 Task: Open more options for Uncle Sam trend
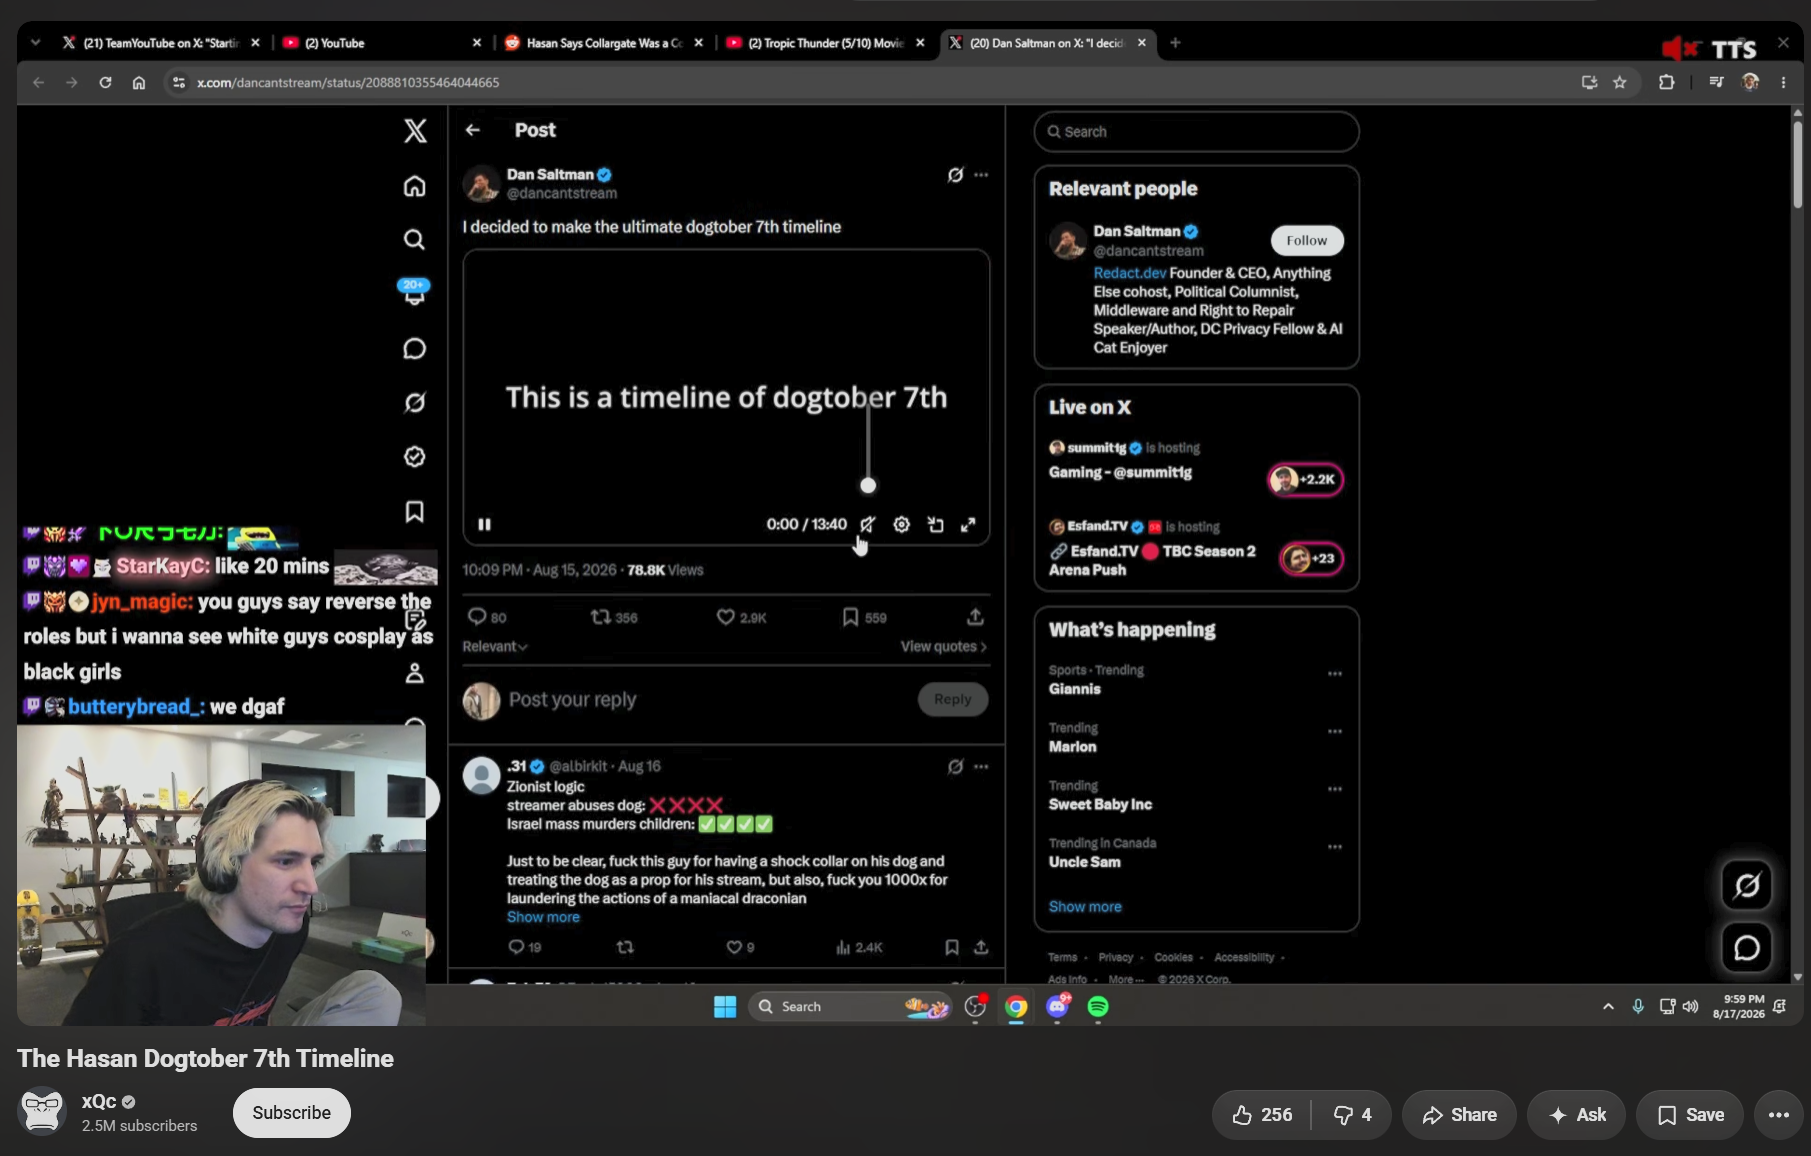pos(1334,848)
